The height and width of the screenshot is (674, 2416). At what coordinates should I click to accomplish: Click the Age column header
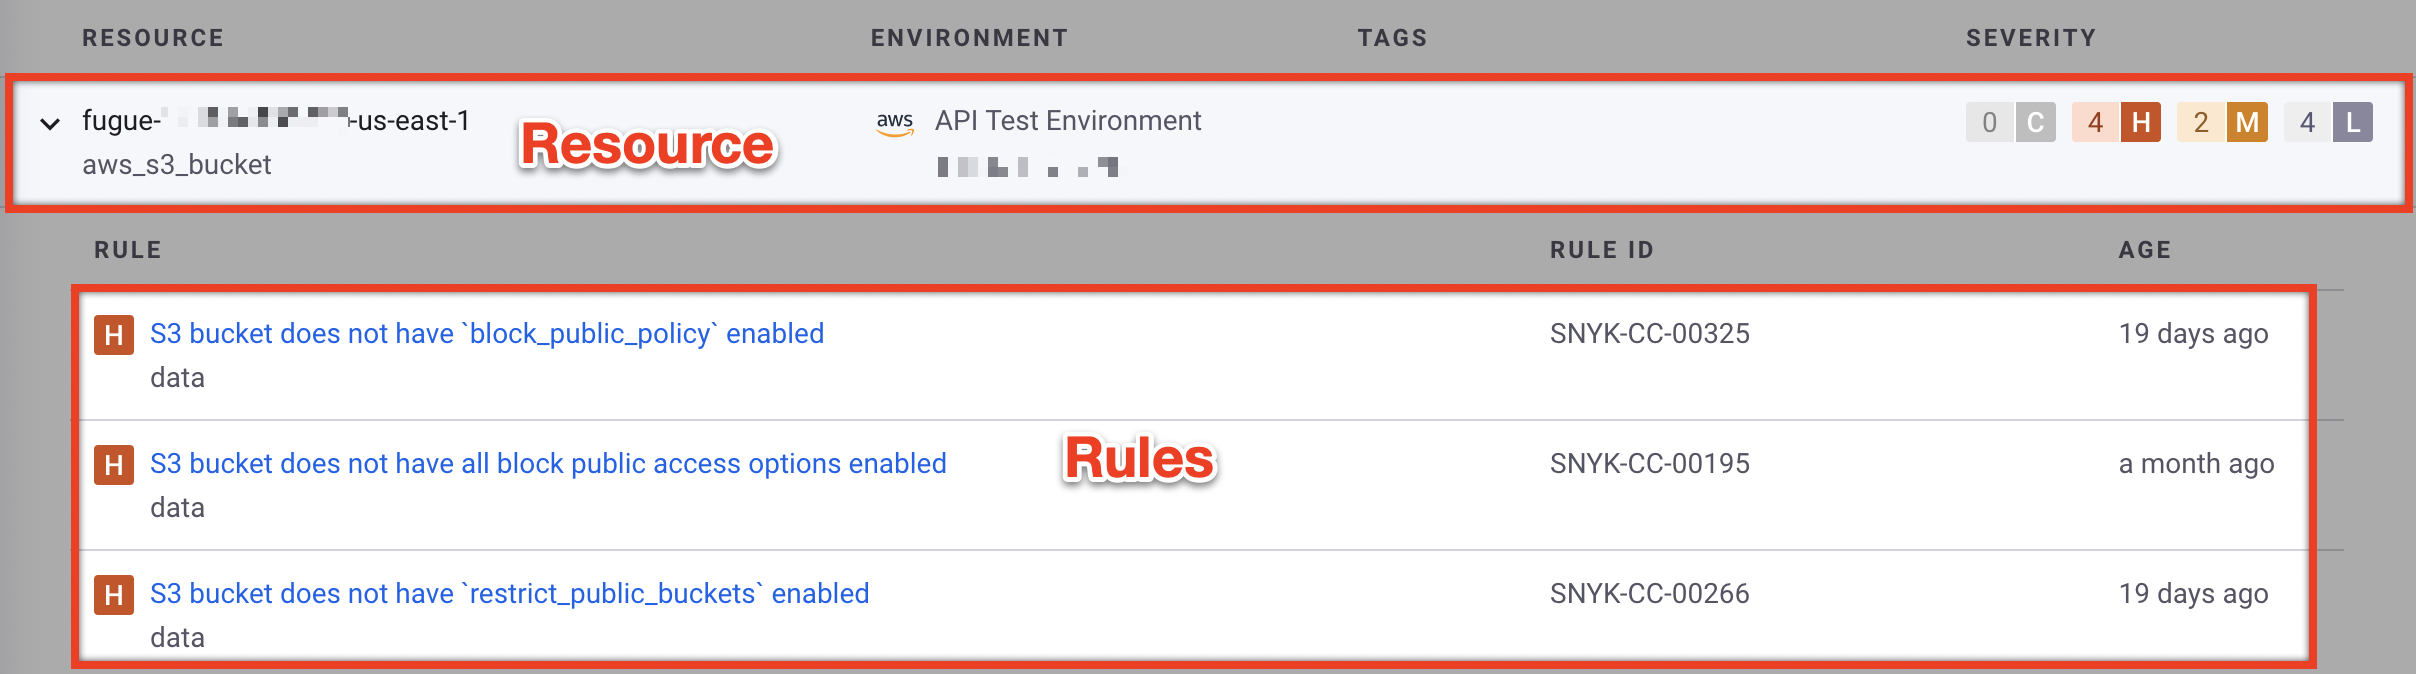click(x=2144, y=250)
